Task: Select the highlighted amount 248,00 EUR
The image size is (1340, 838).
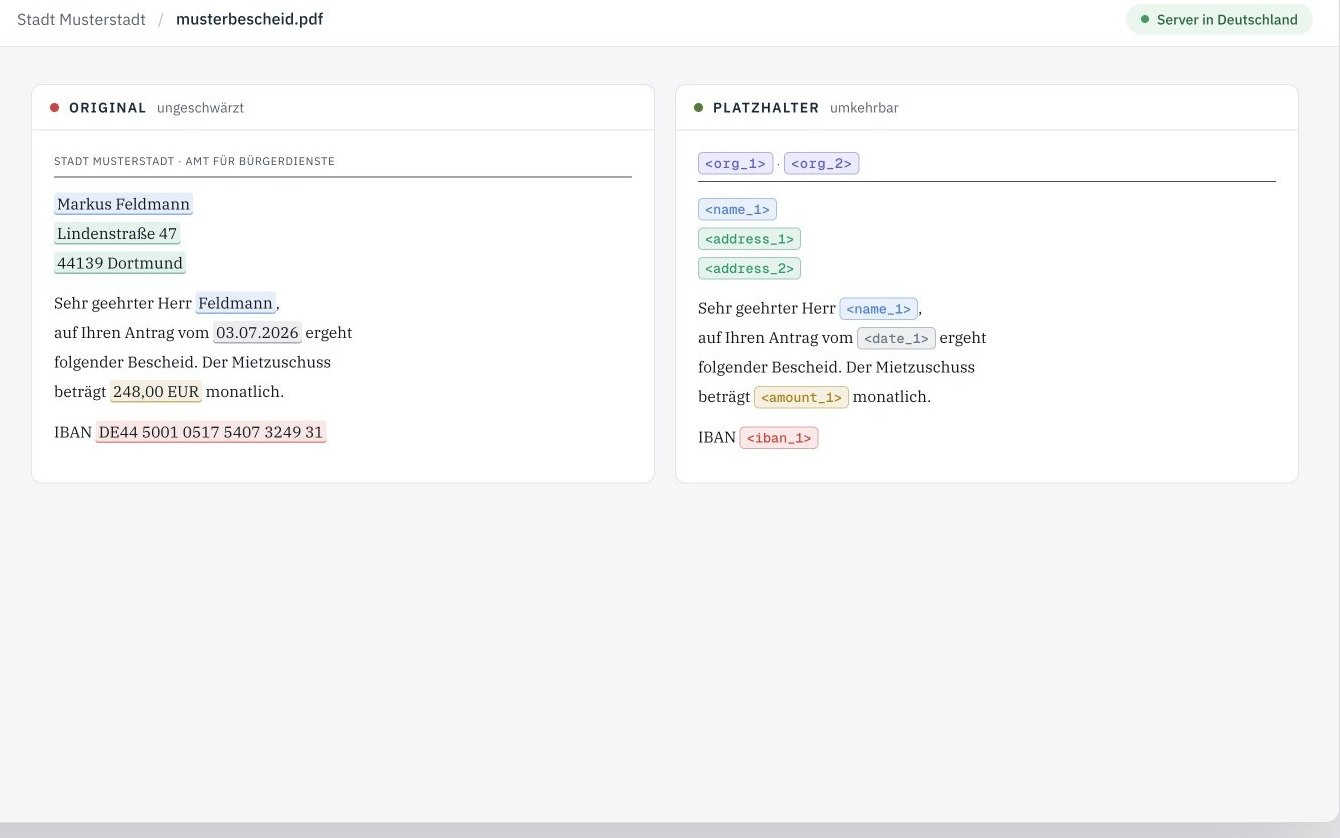Action: tap(156, 391)
